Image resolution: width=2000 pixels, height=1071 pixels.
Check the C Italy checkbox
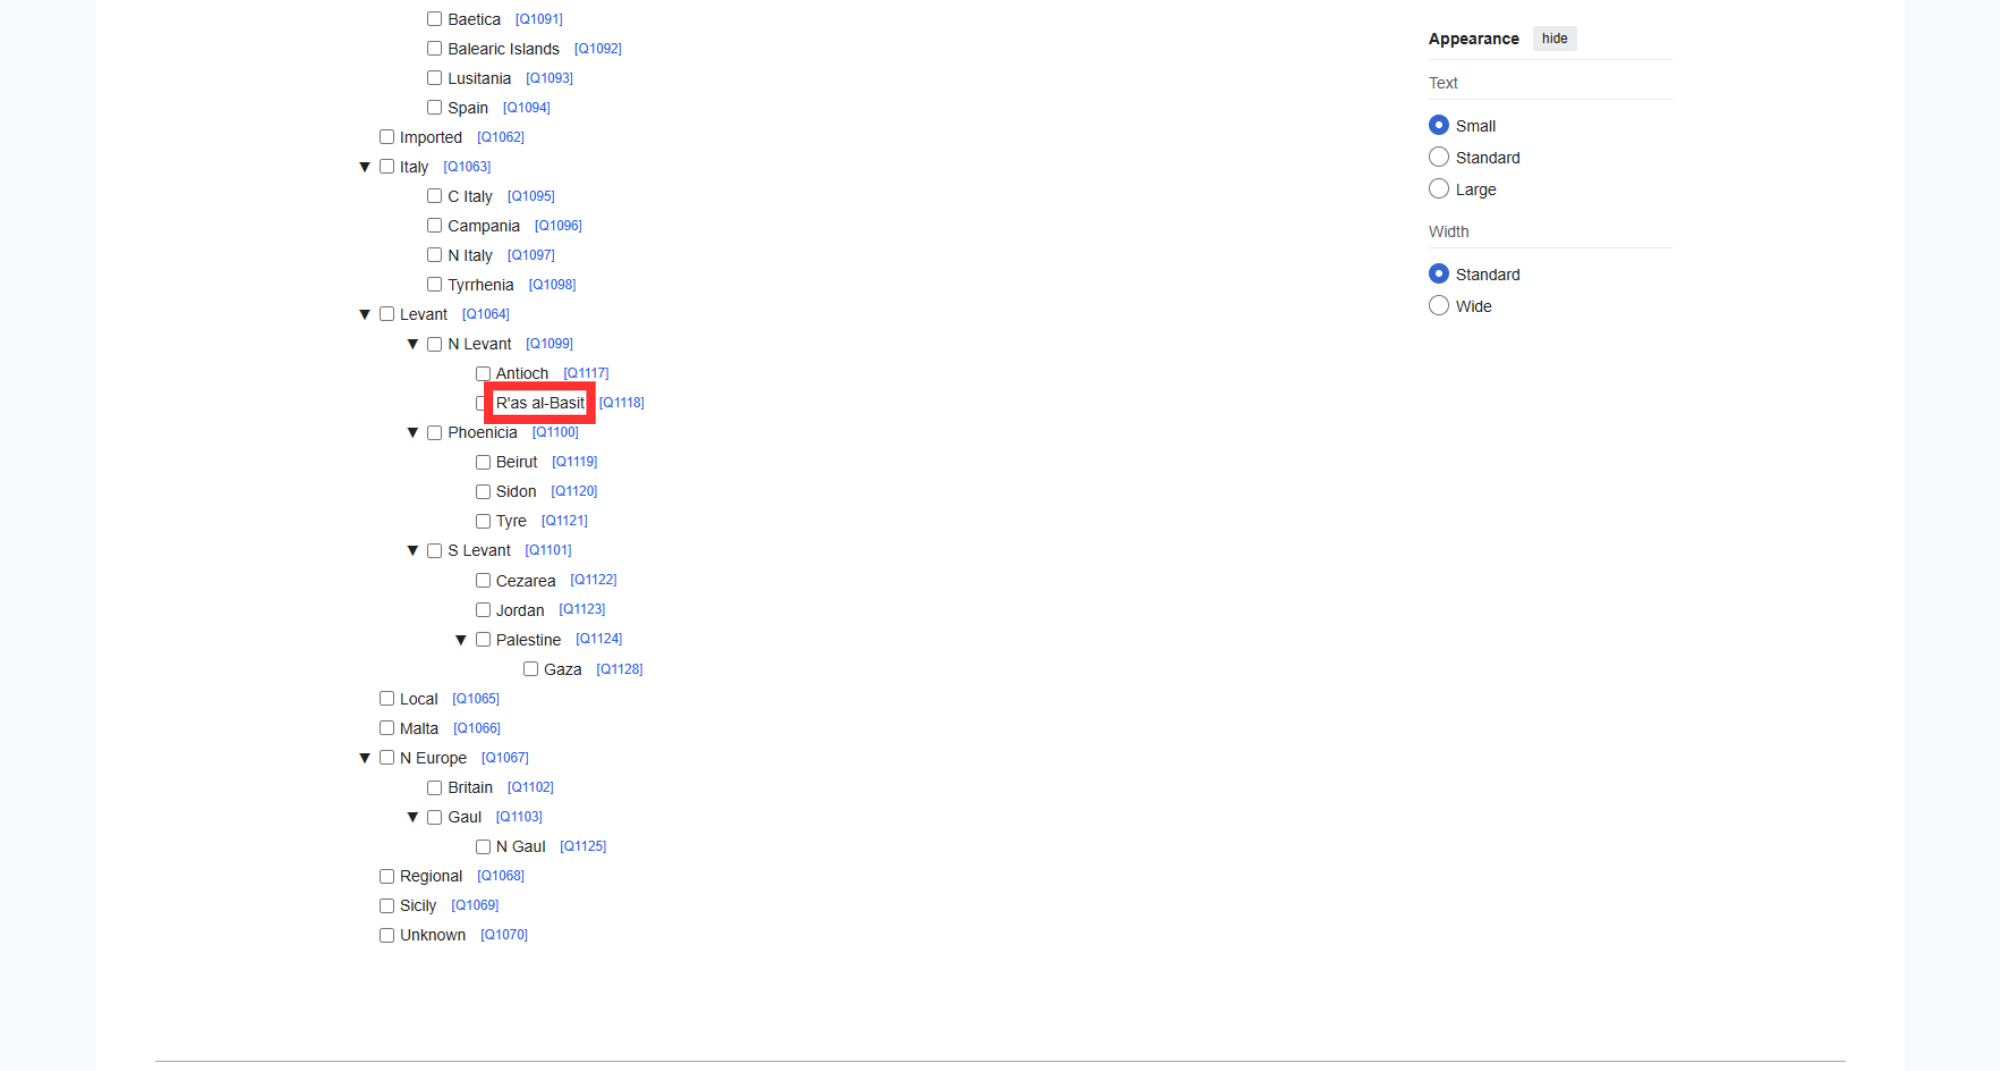click(x=434, y=196)
